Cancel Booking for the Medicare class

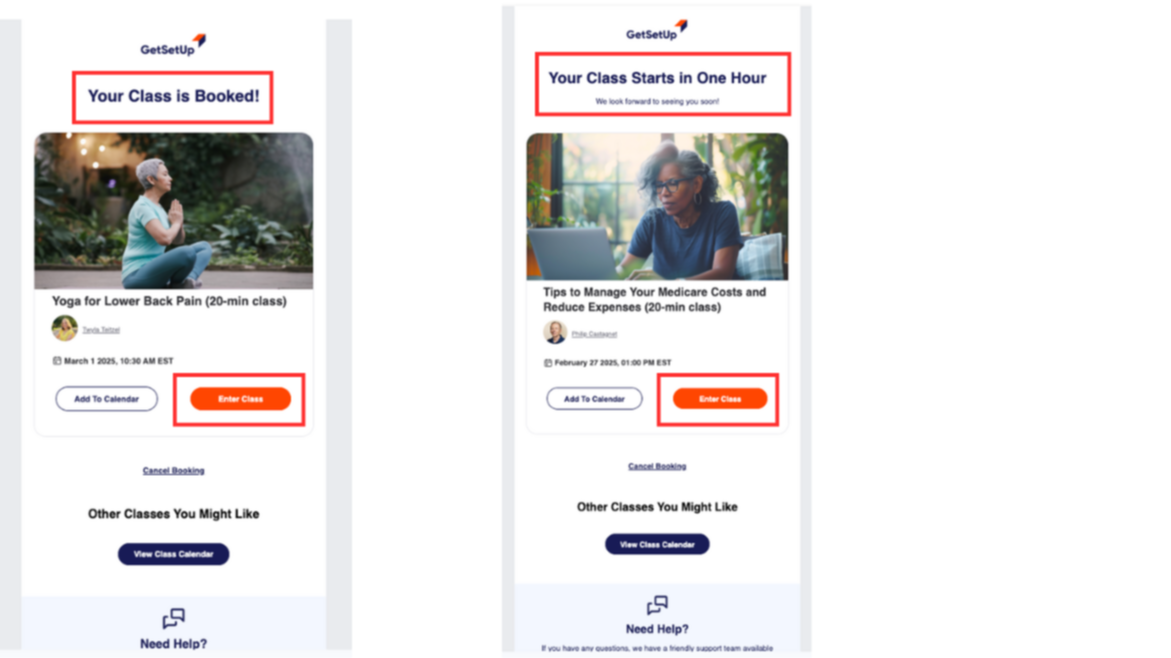pyautogui.click(x=657, y=466)
